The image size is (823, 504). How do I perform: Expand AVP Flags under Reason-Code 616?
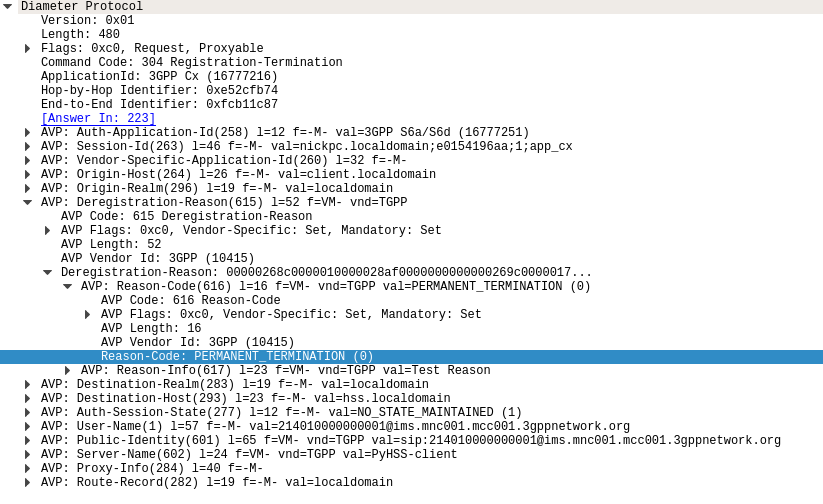click(87, 314)
